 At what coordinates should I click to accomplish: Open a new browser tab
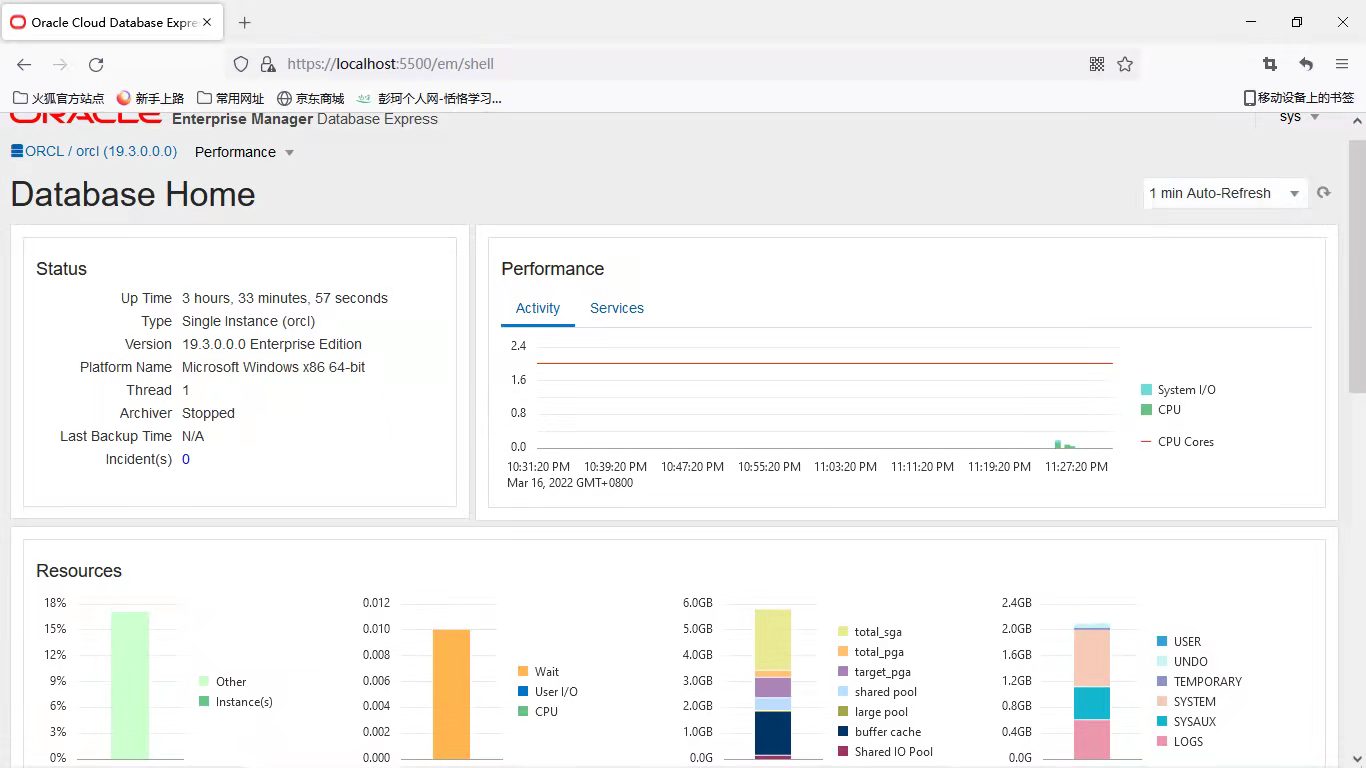pos(245,22)
